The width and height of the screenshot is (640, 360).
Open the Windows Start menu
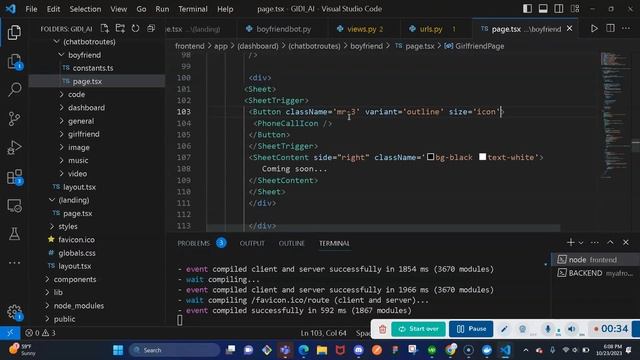(x=118, y=350)
